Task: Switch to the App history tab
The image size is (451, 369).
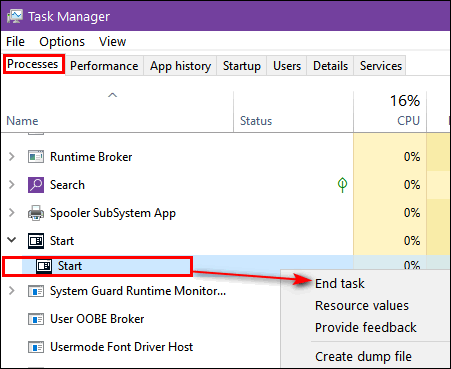Action: (180, 66)
